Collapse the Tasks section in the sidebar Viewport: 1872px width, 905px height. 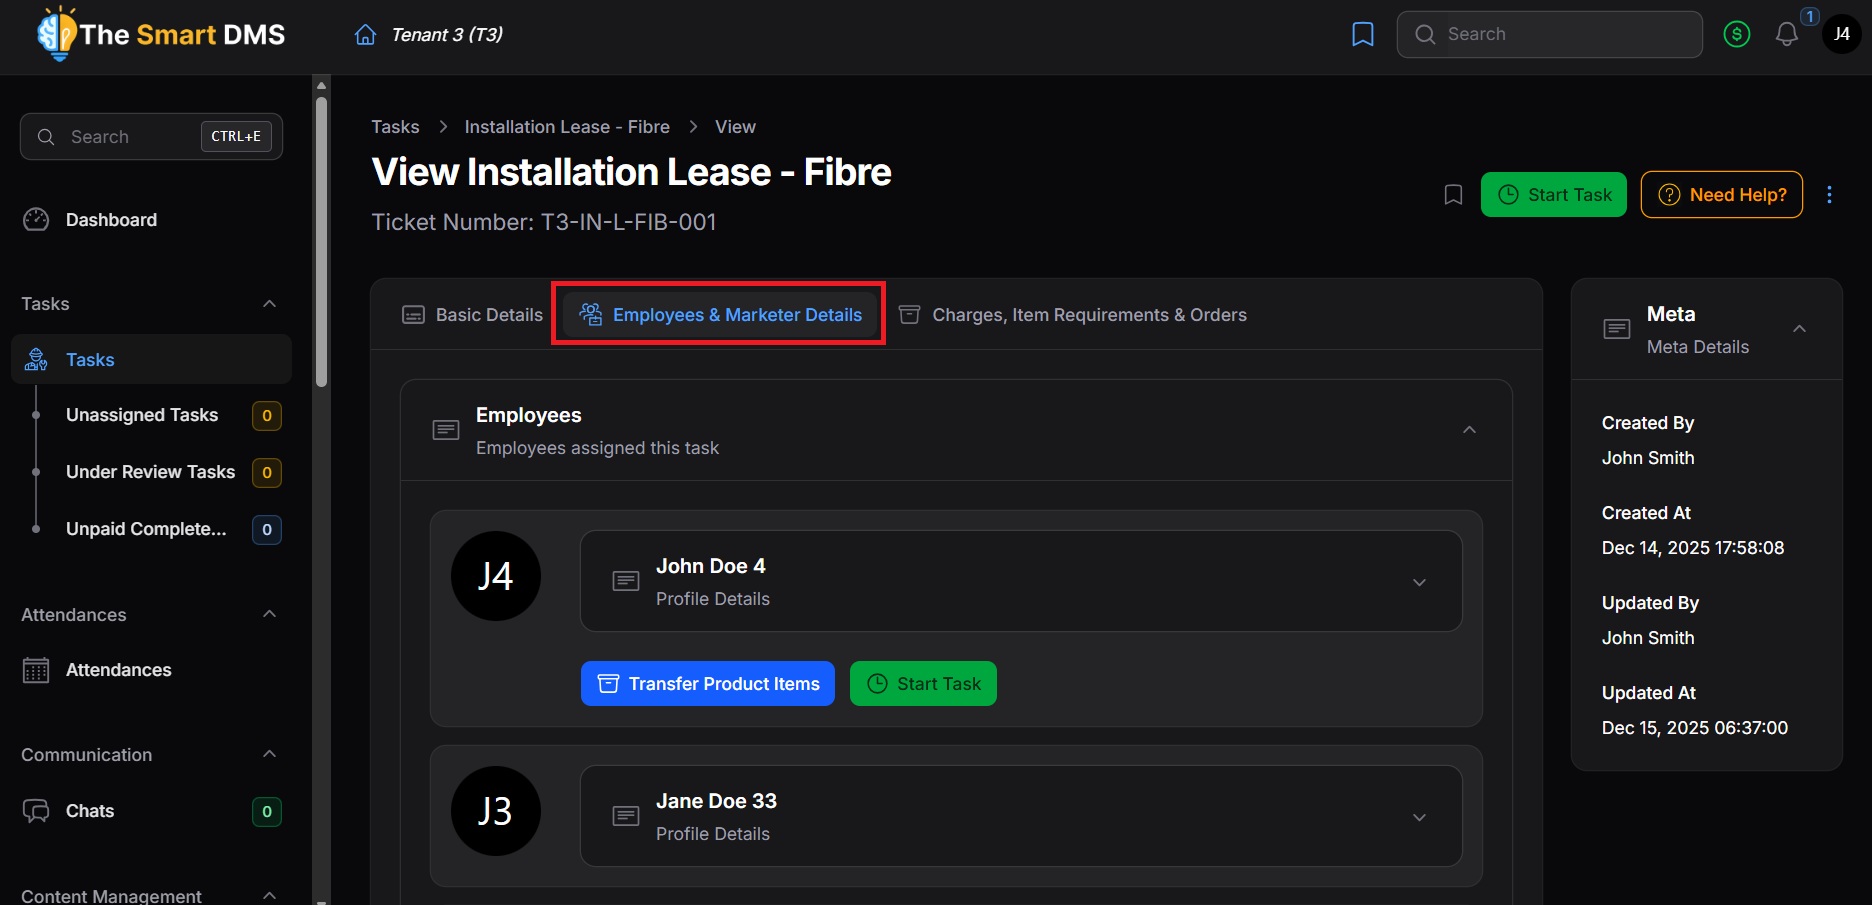(x=268, y=304)
